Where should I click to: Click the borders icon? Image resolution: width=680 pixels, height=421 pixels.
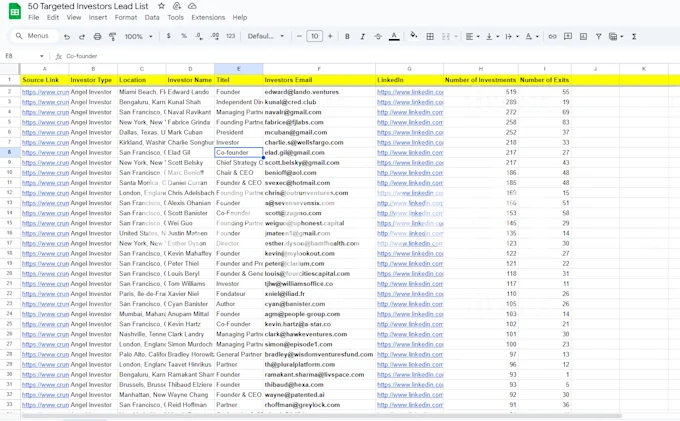(x=430, y=37)
